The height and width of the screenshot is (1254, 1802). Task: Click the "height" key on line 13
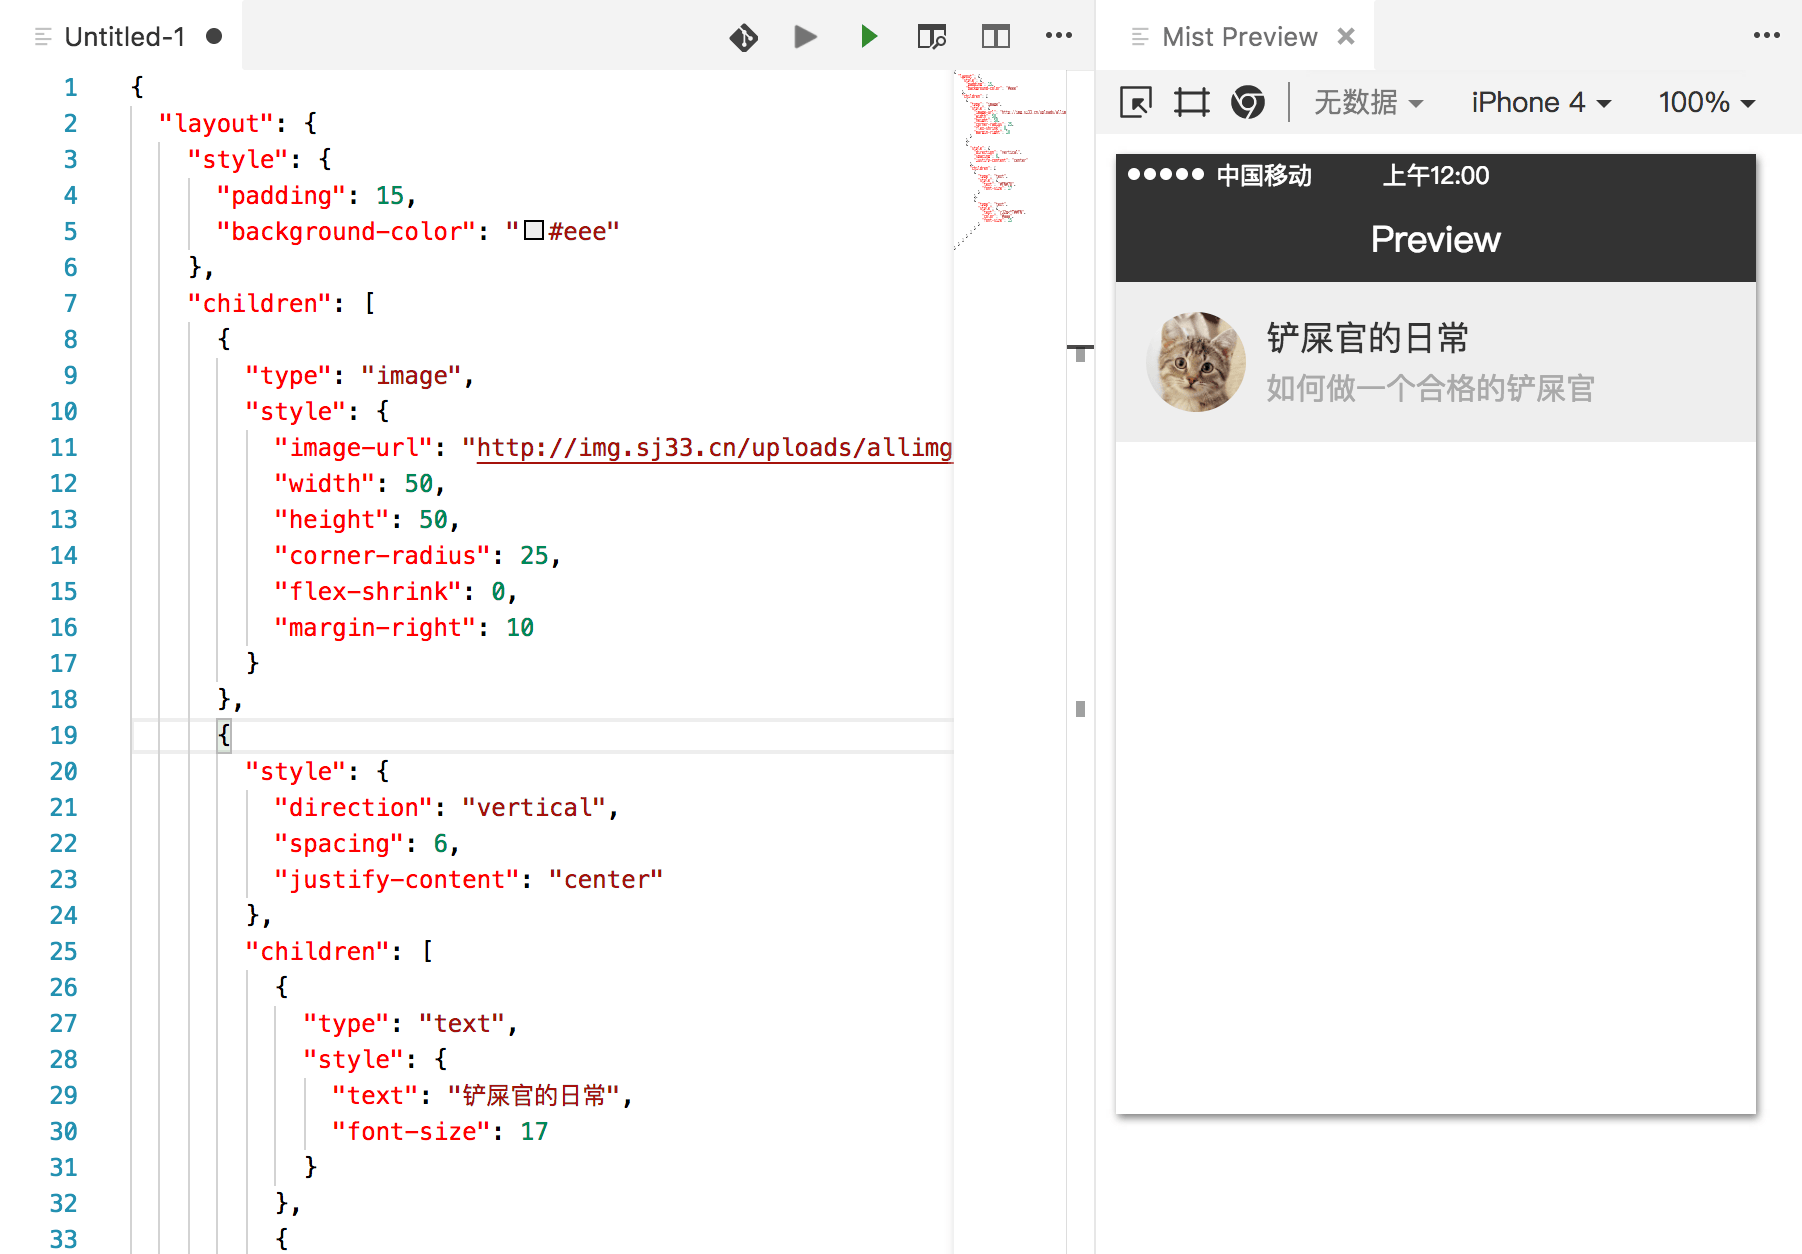(332, 519)
